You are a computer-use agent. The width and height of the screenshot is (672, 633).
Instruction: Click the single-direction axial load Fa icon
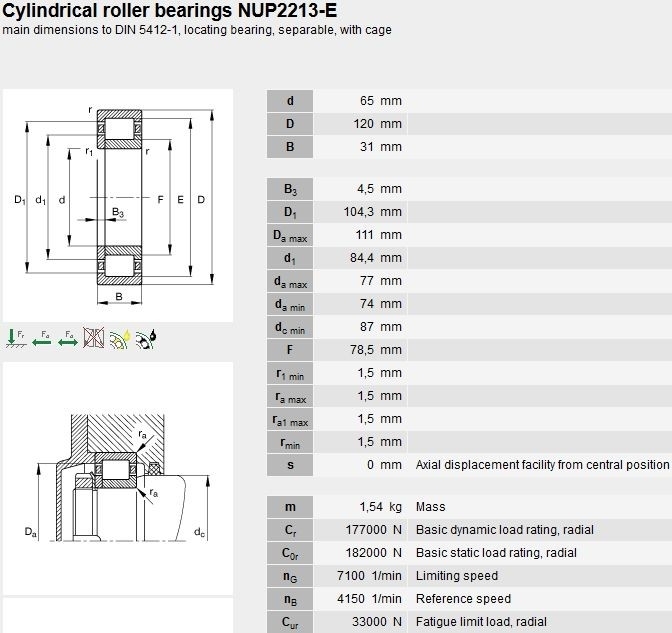tap(42, 339)
